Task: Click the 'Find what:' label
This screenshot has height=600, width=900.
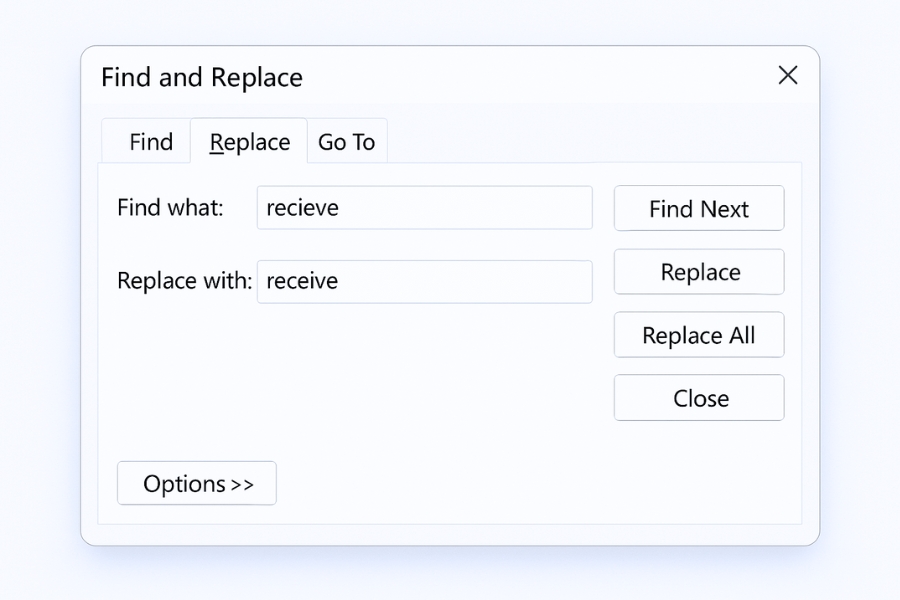Action: coord(170,208)
